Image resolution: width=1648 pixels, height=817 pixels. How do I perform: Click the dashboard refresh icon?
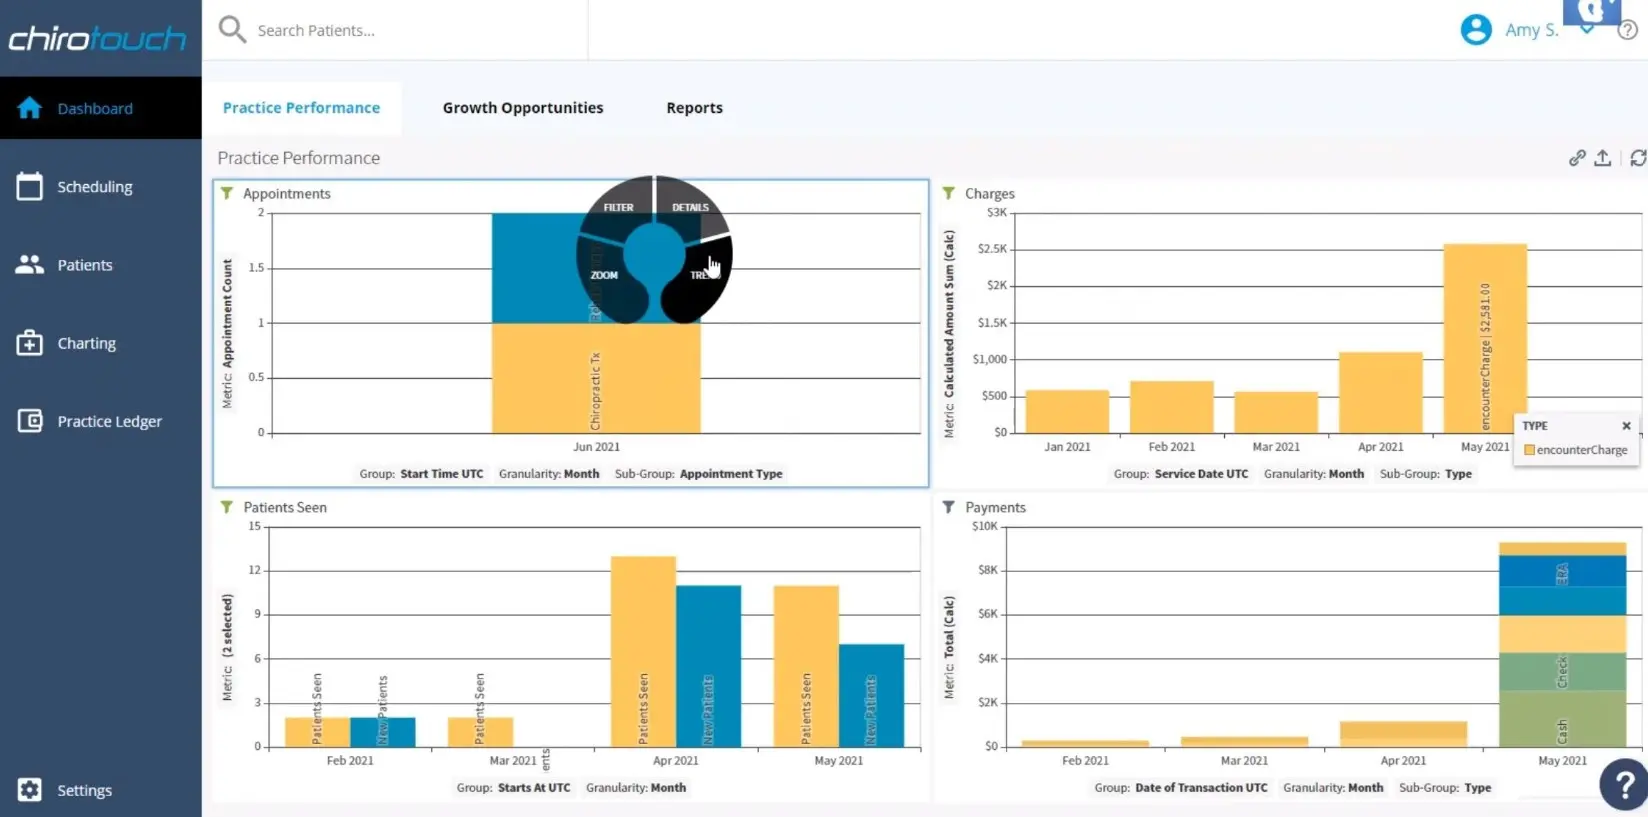coord(1637,158)
